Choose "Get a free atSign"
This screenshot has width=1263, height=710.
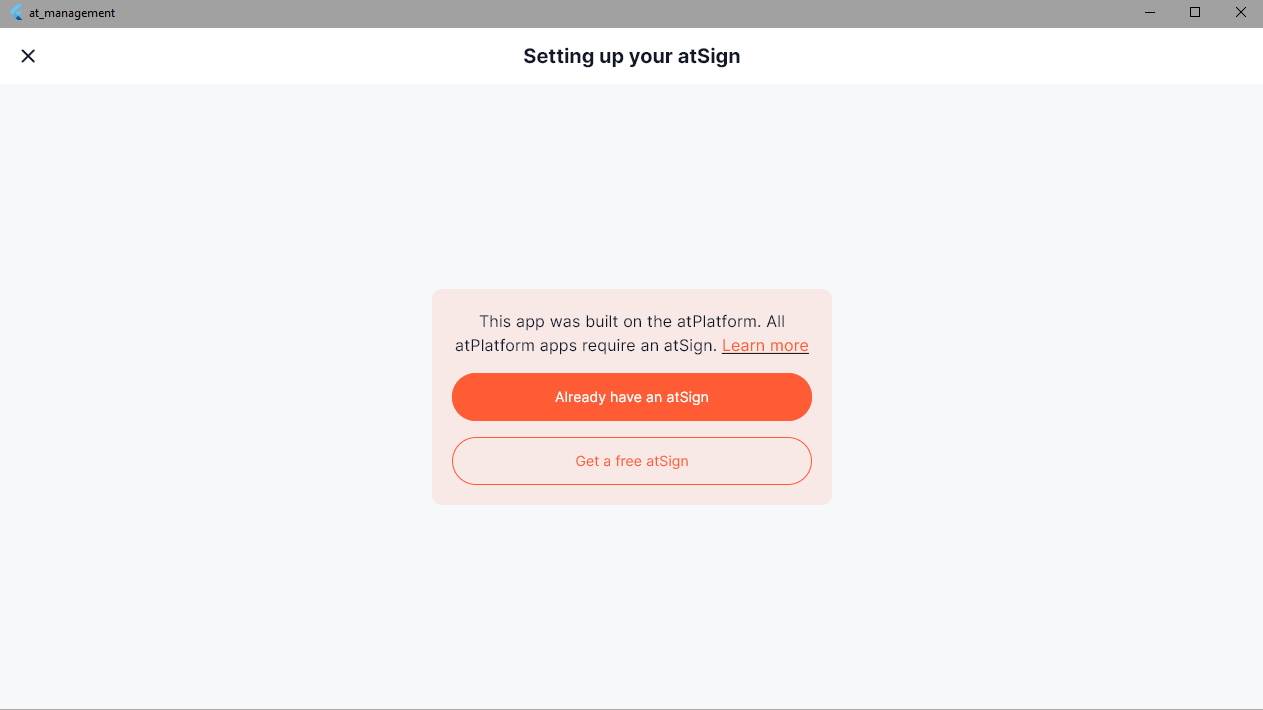tap(631, 461)
